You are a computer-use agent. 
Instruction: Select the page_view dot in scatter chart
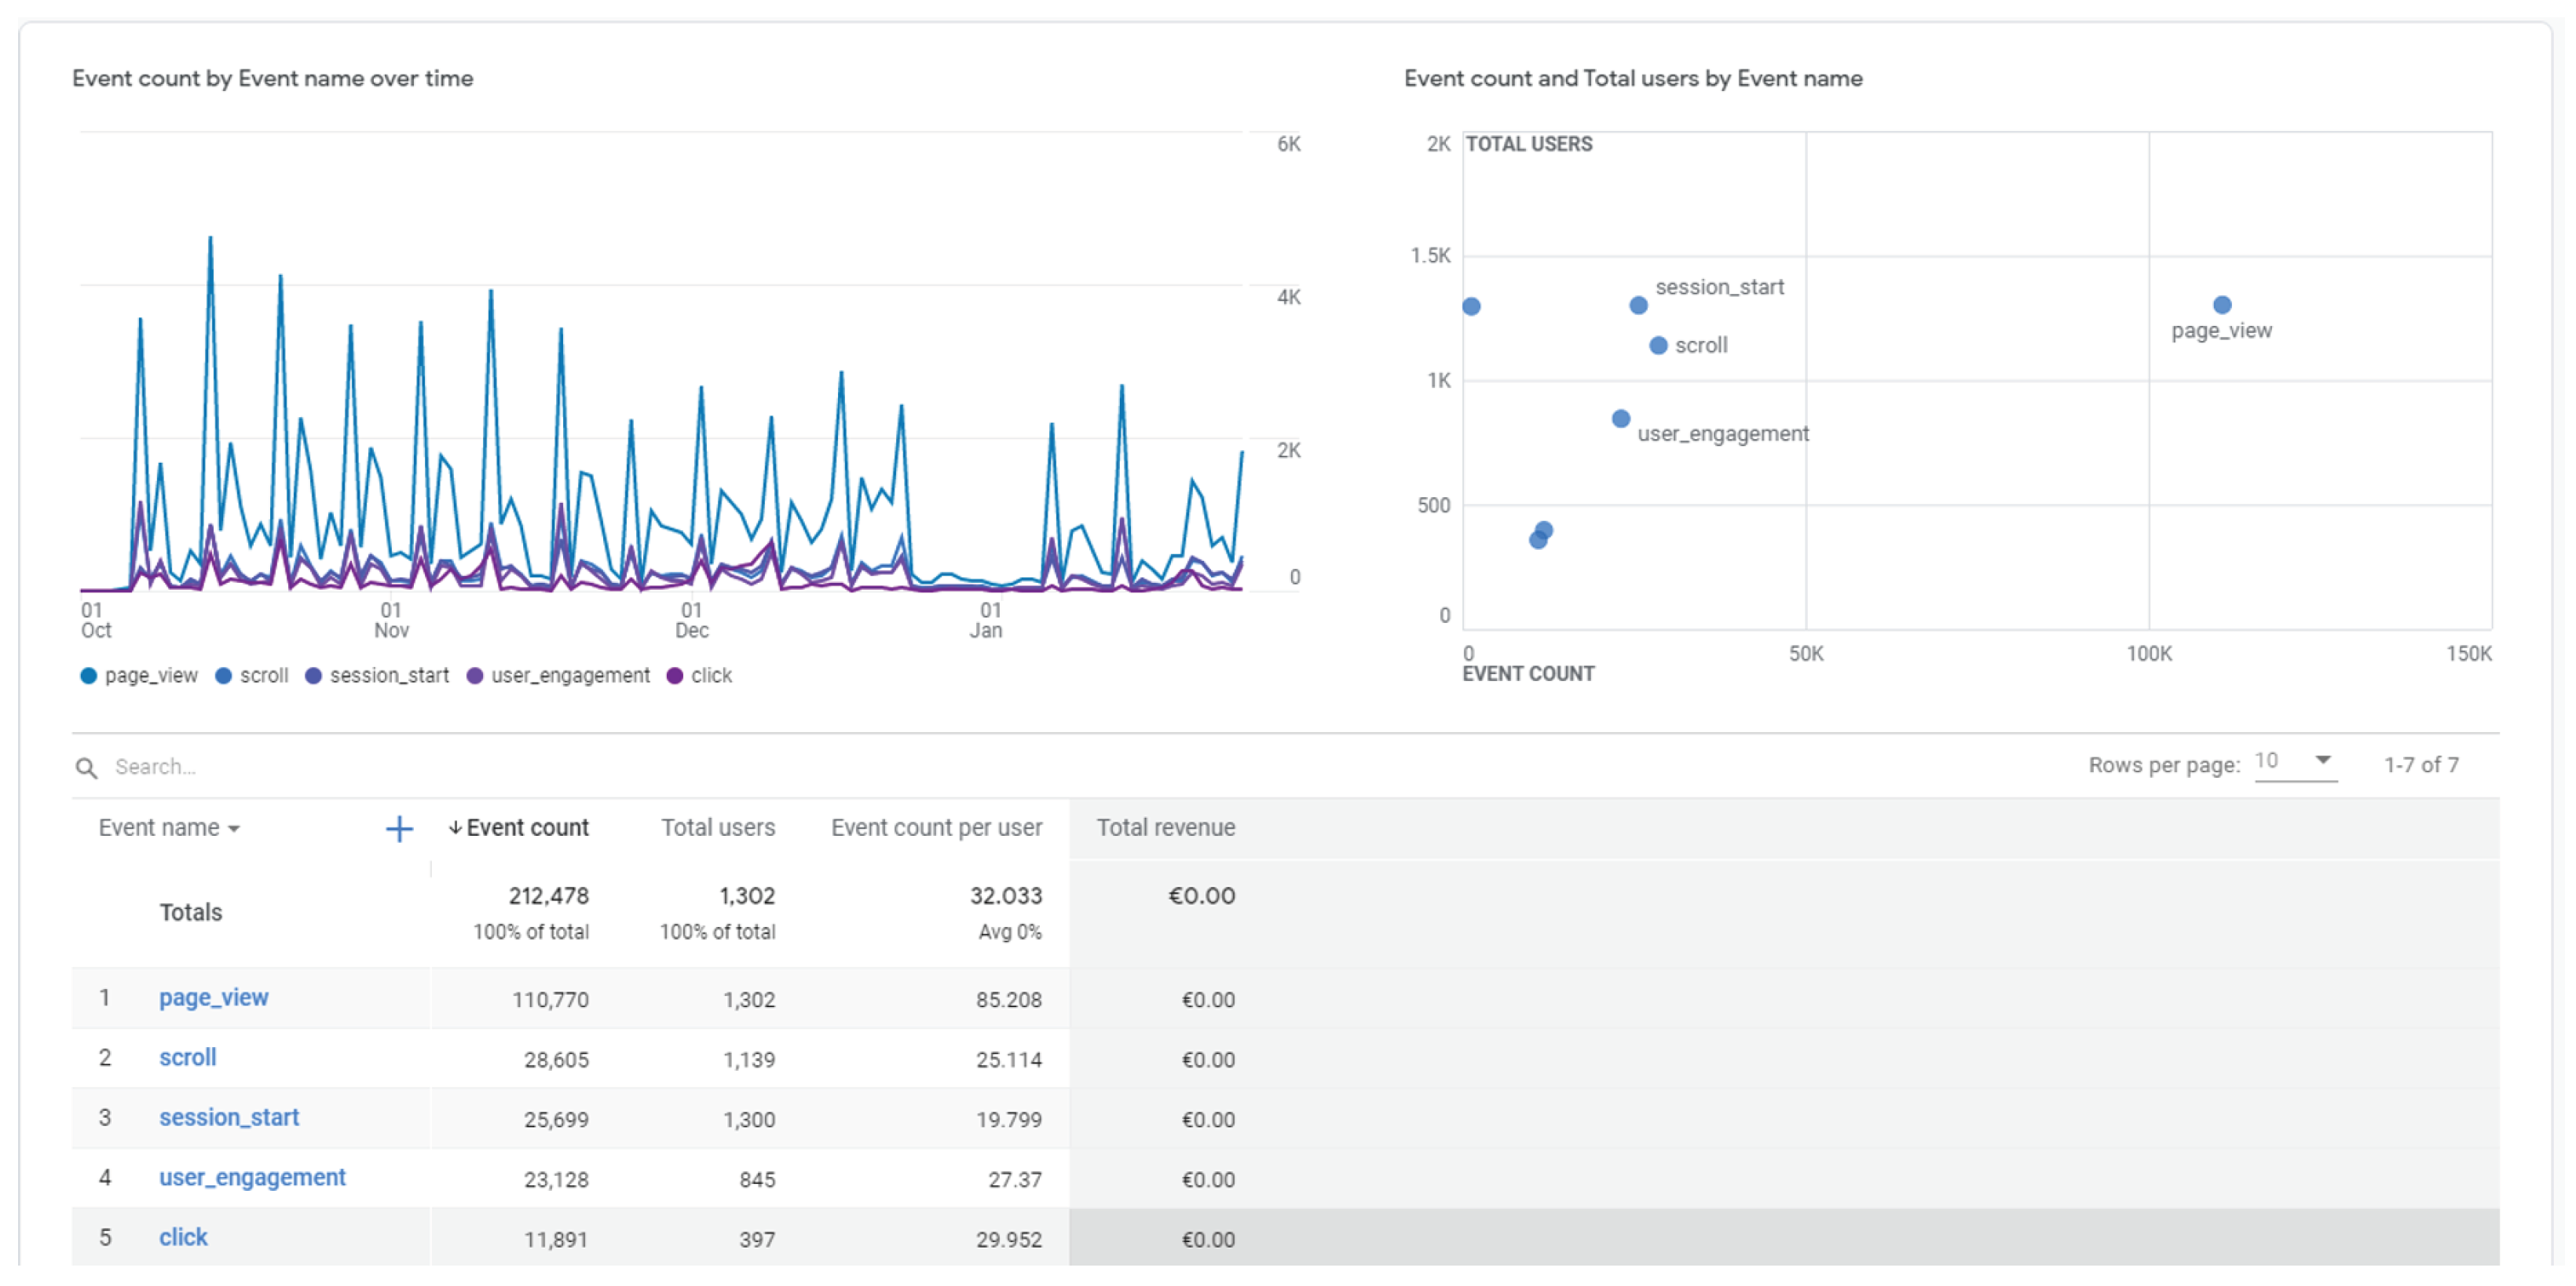tap(2222, 305)
